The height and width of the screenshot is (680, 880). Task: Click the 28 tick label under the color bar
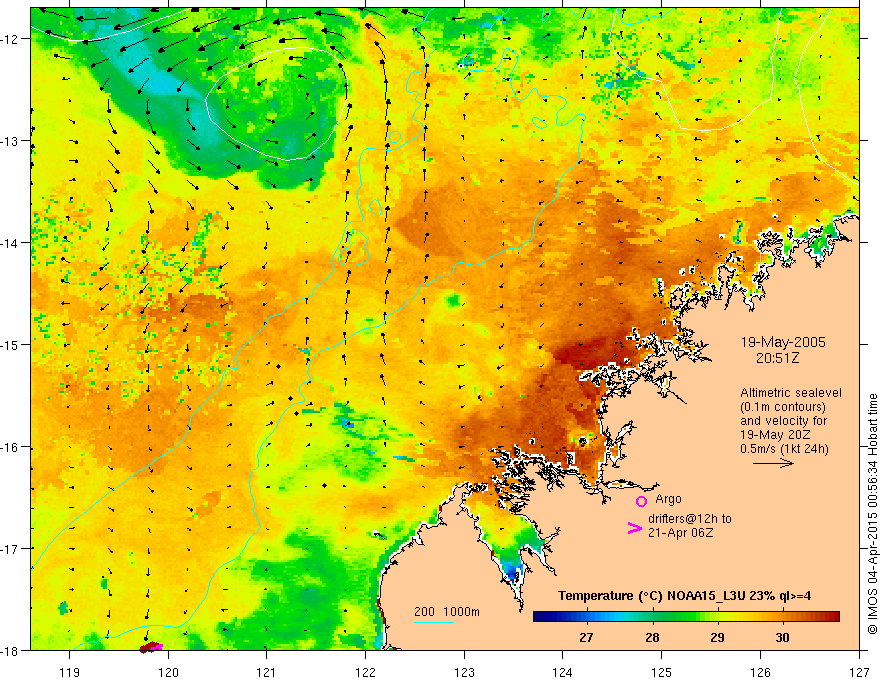[652, 637]
